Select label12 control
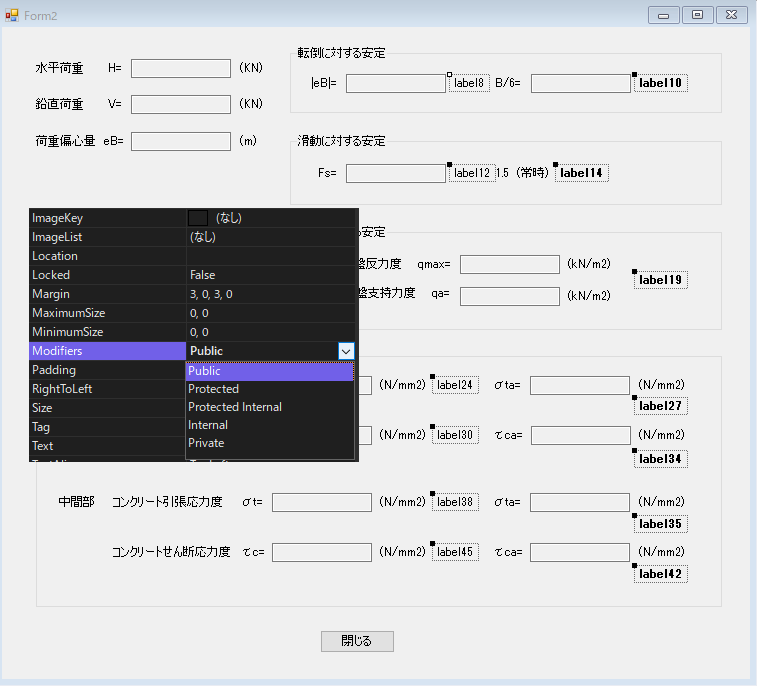Screen dimensions: 757x686 click(x=472, y=173)
